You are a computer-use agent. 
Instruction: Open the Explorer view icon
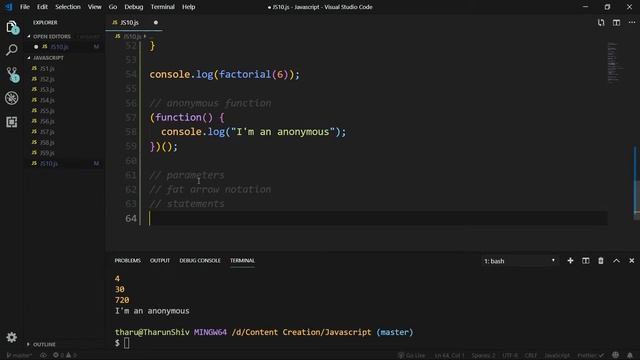click(x=12, y=27)
